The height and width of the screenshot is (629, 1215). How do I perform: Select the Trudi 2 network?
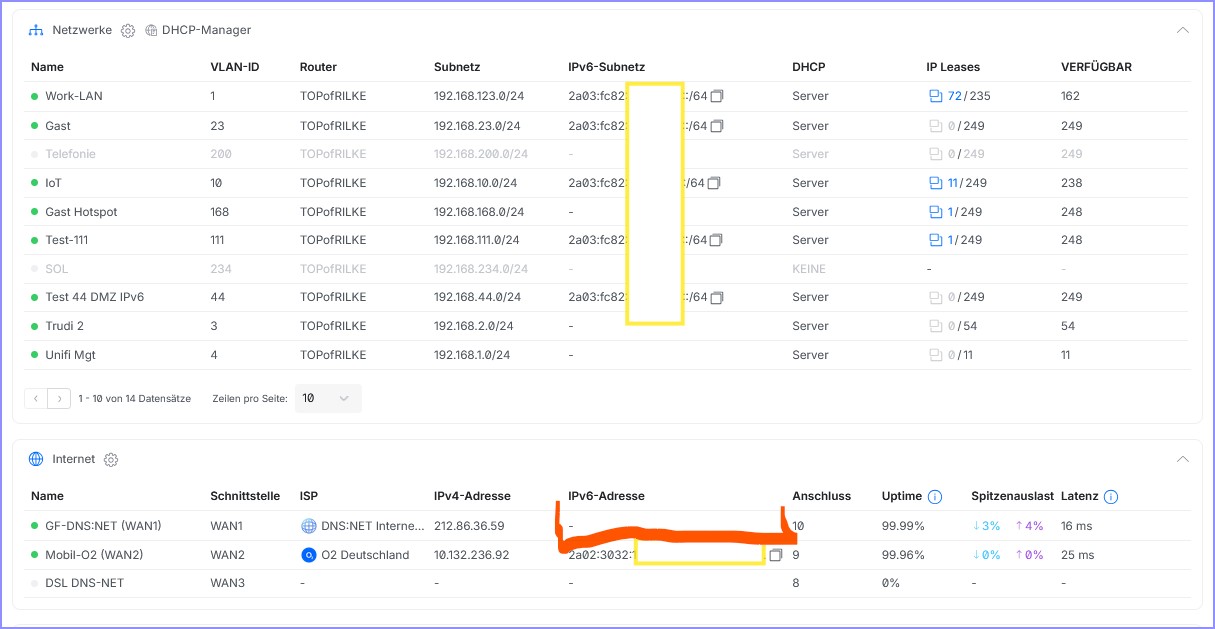(64, 326)
